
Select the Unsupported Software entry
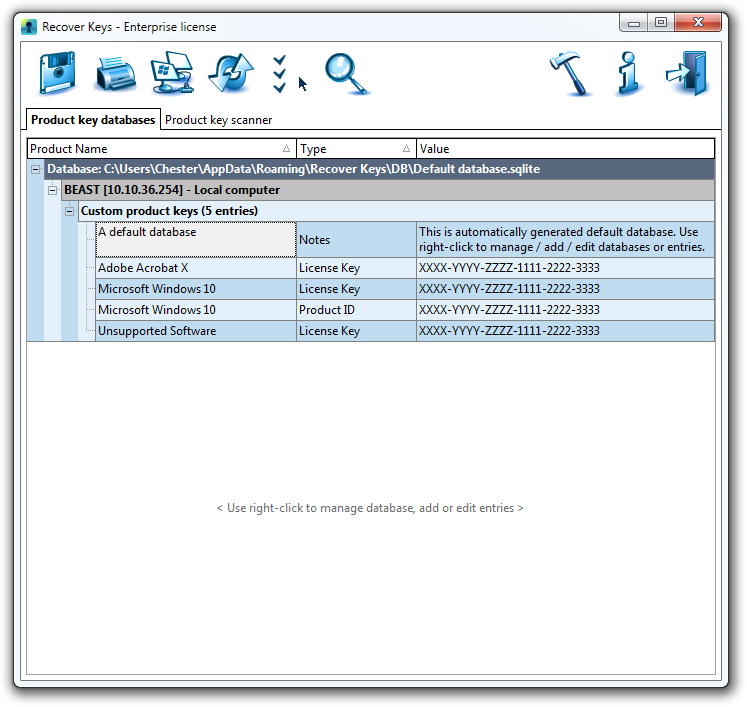pos(196,331)
